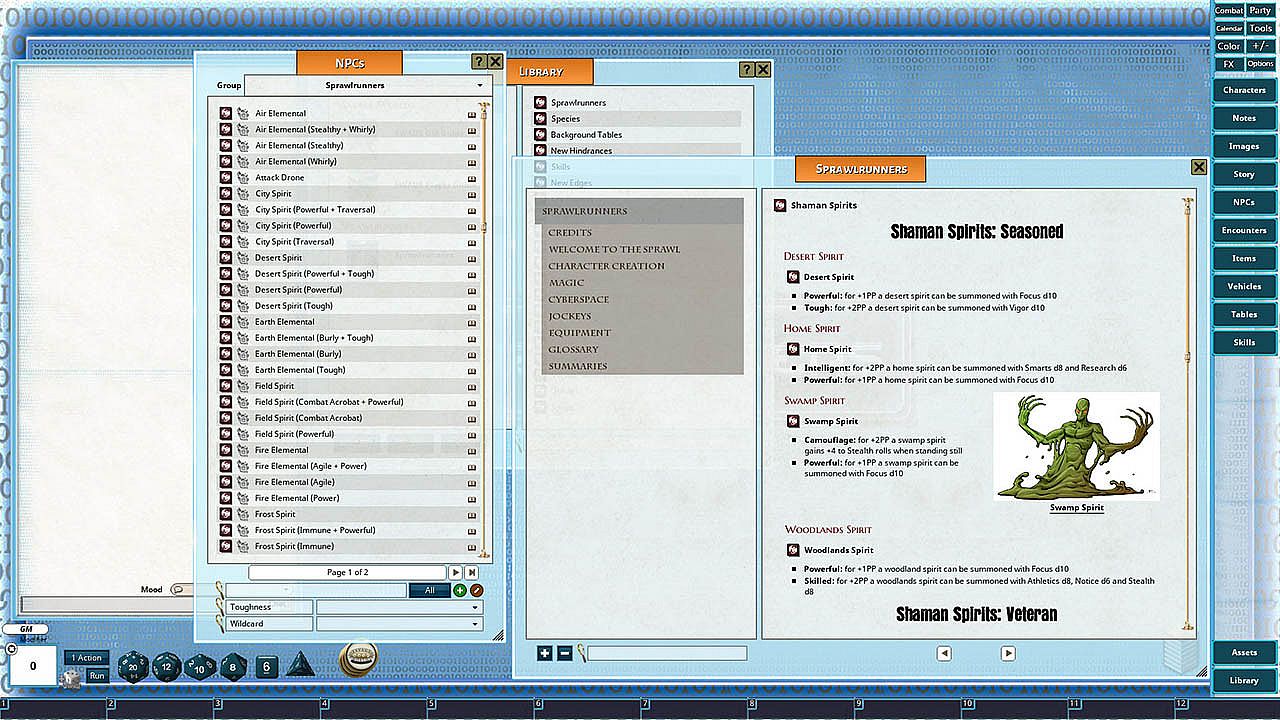This screenshot has height=720, width=1280.
Task: Collapse all entries with minus button
Action: [x=565, y=653]
